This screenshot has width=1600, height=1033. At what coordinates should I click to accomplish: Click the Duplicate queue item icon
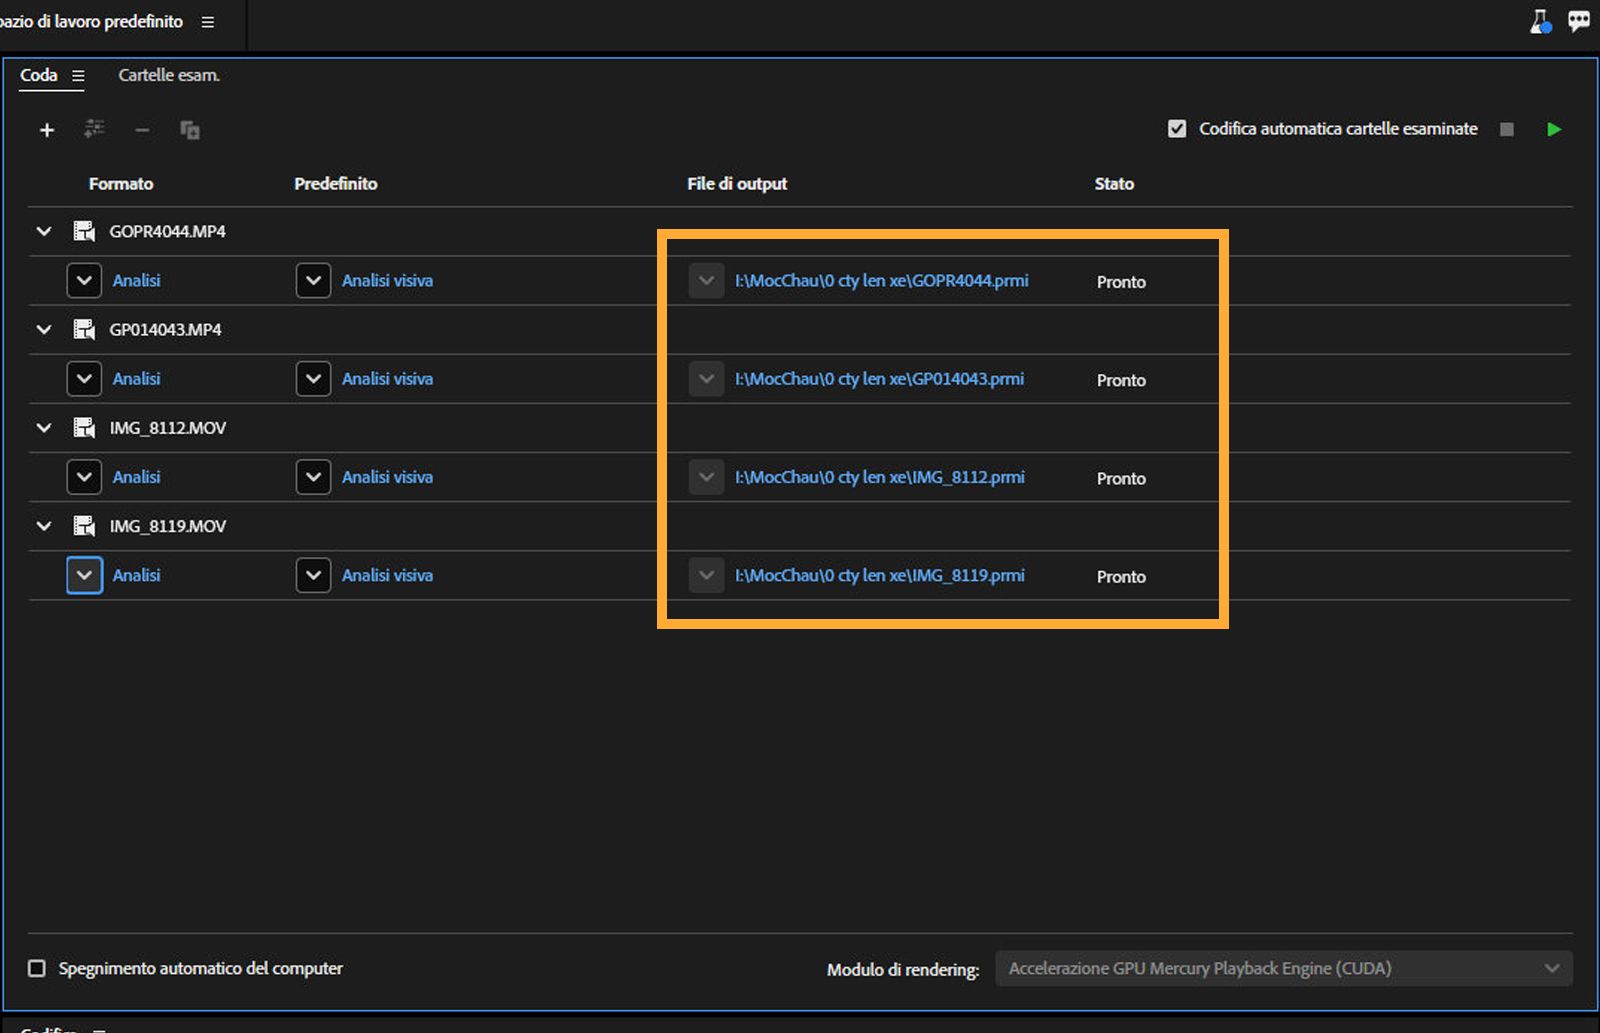[x=190, y=130]
